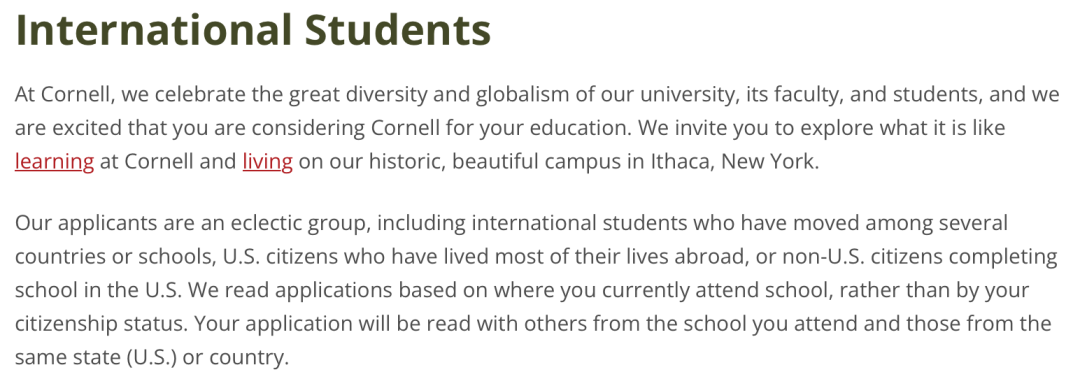Follow the 'living' hyperlink
The height and width of the screenshot is (379, 1080).
268,163
